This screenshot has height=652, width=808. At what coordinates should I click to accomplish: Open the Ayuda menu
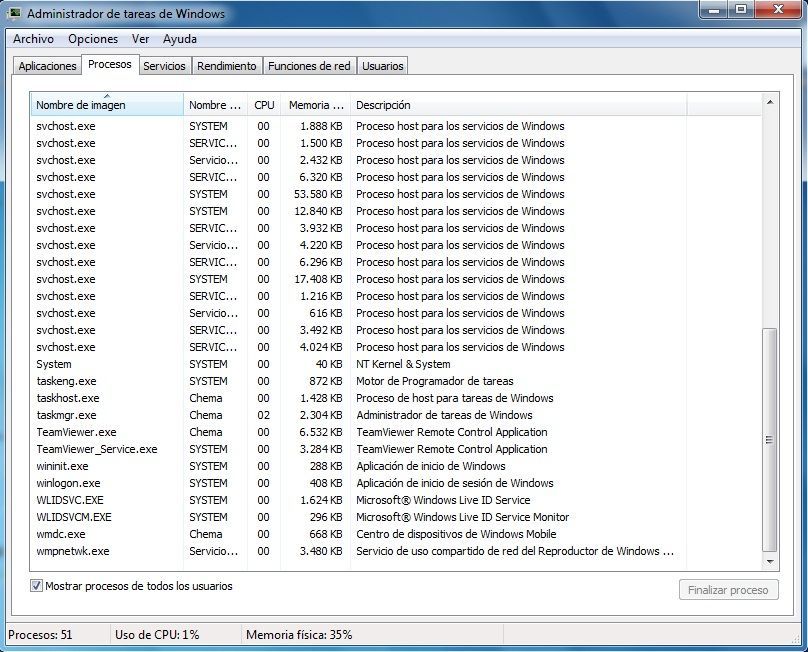(x=180, y=39)
